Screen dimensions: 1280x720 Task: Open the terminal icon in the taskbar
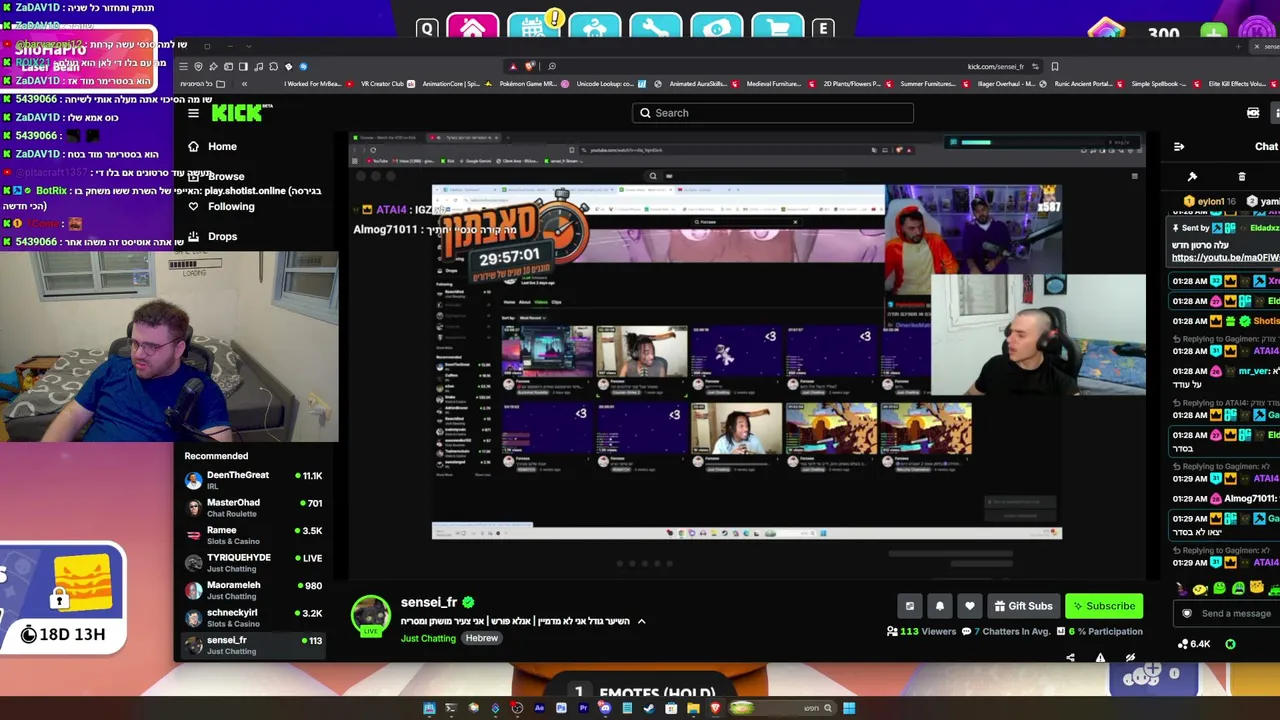coord(451,708)
